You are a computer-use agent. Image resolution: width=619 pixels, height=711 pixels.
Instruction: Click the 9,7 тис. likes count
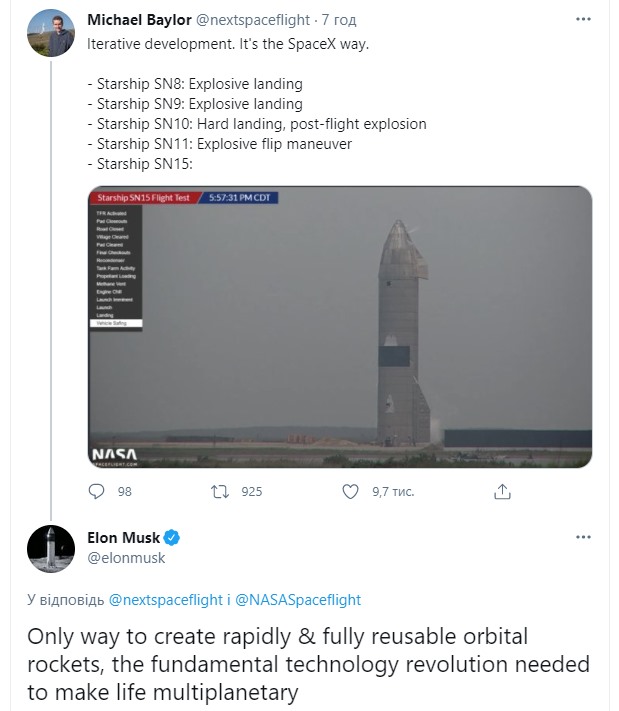[x=393, y=492]
